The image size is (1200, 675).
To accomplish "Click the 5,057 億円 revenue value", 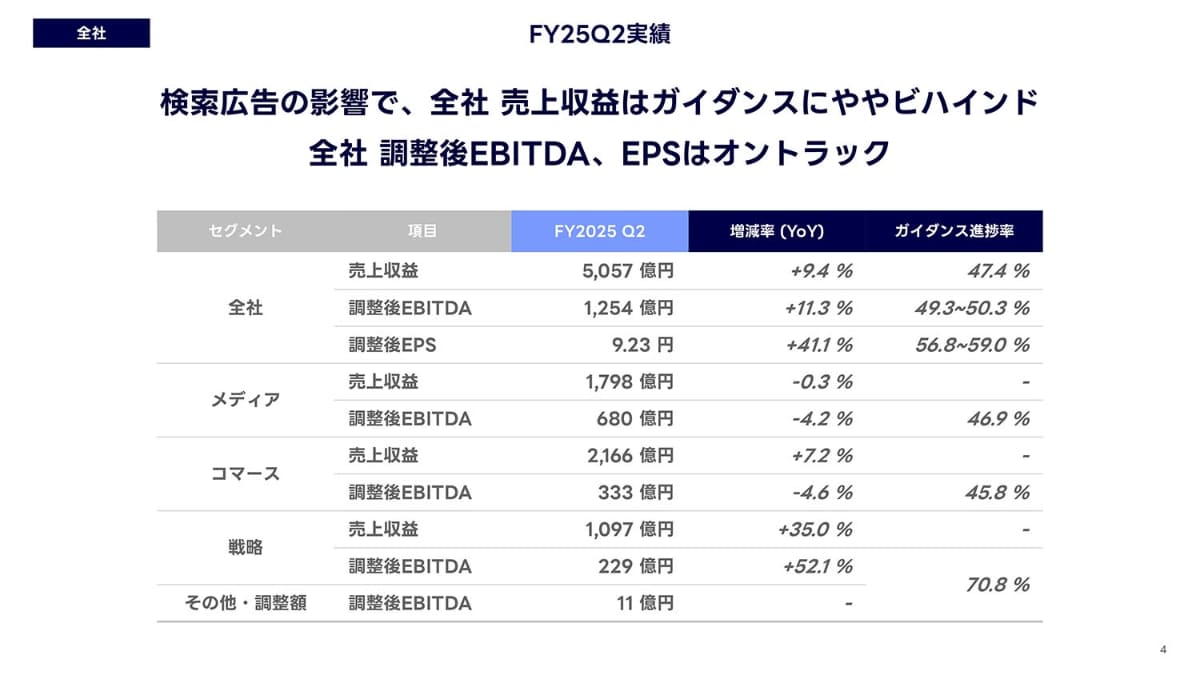I will [x=628, y=271].
